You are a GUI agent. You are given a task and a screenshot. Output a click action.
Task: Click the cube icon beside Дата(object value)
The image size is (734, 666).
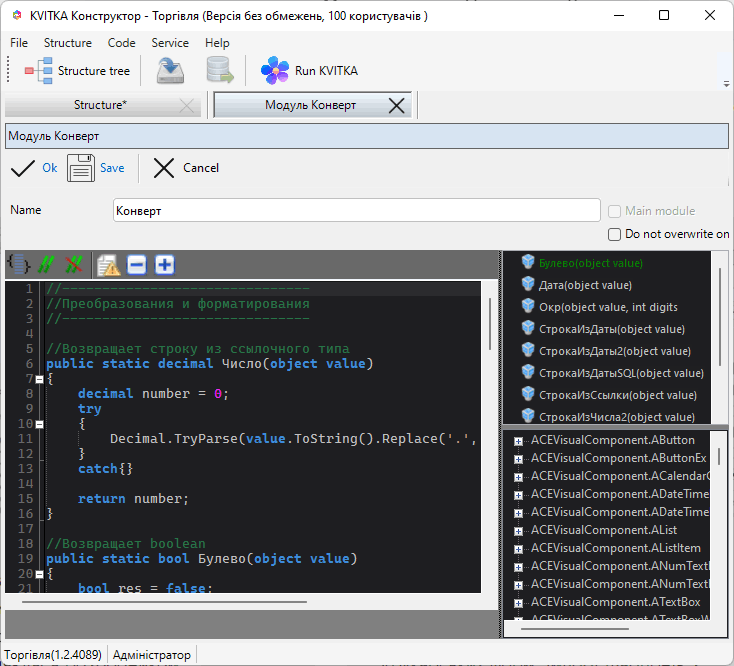(528, 284)
